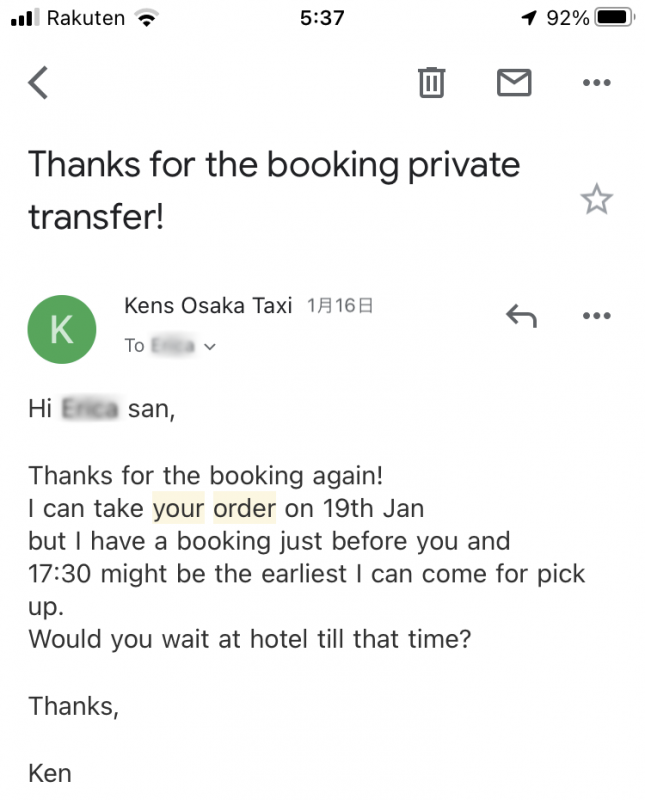Tap the 5:37 clock in status bar
This screenshot has width=645, height=800.
point(322,18)
